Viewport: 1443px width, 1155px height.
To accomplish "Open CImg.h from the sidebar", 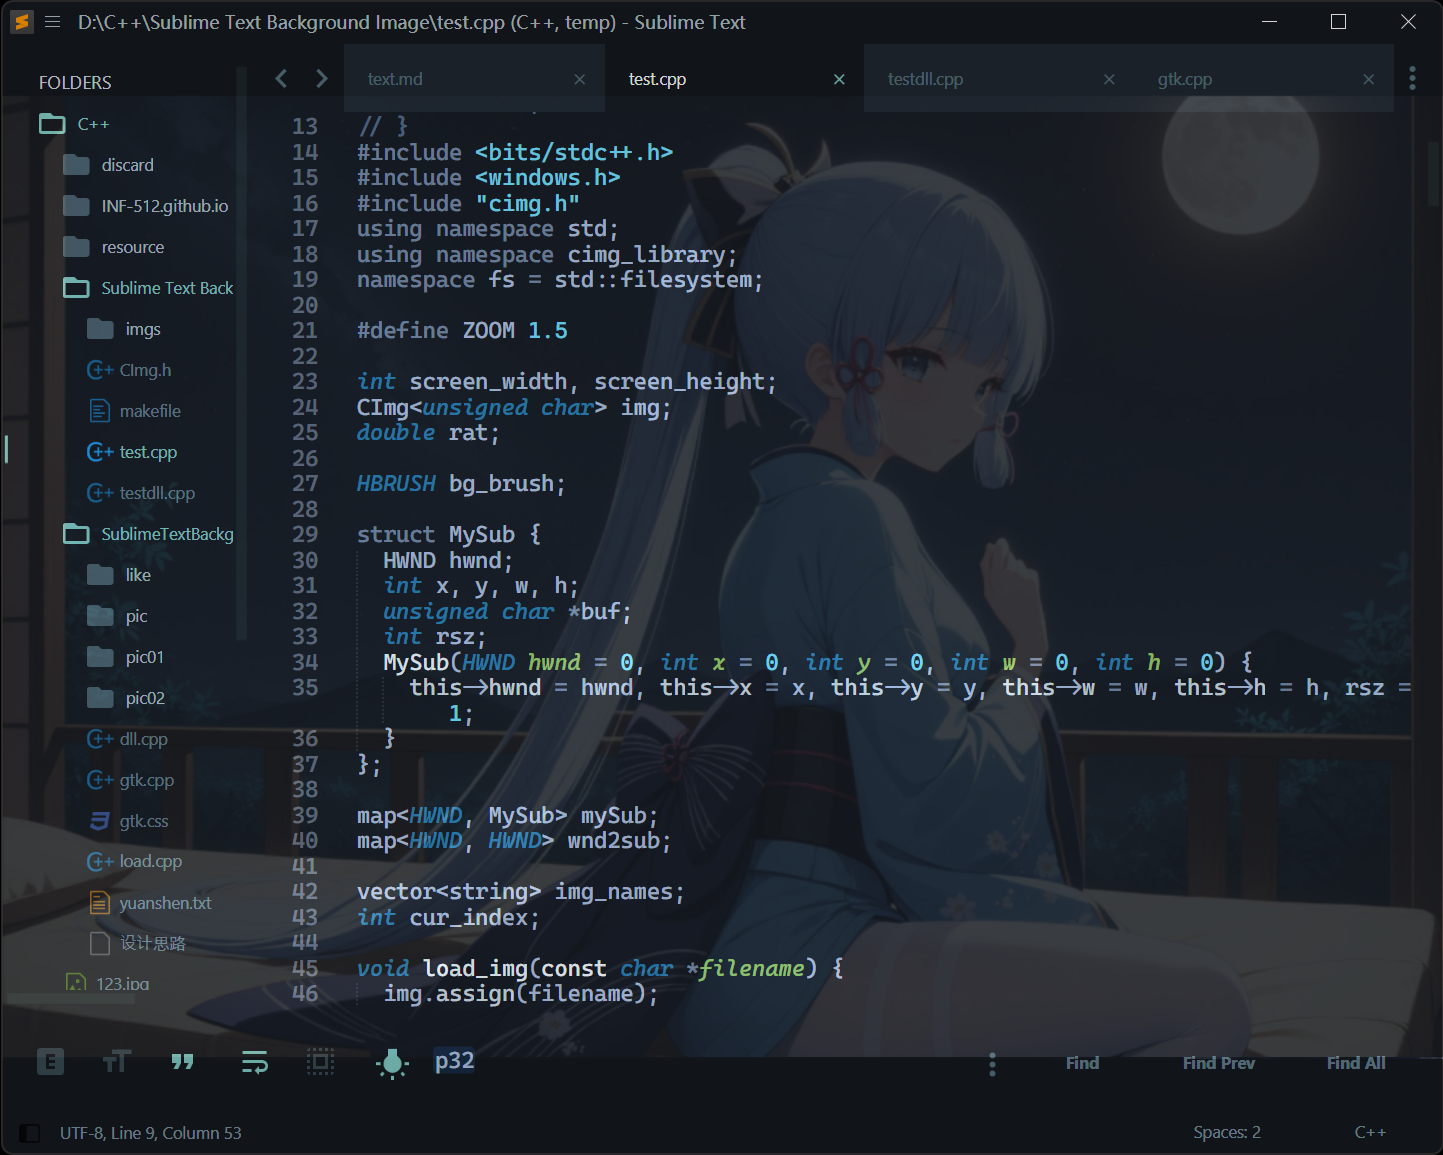I will (145, 370).
